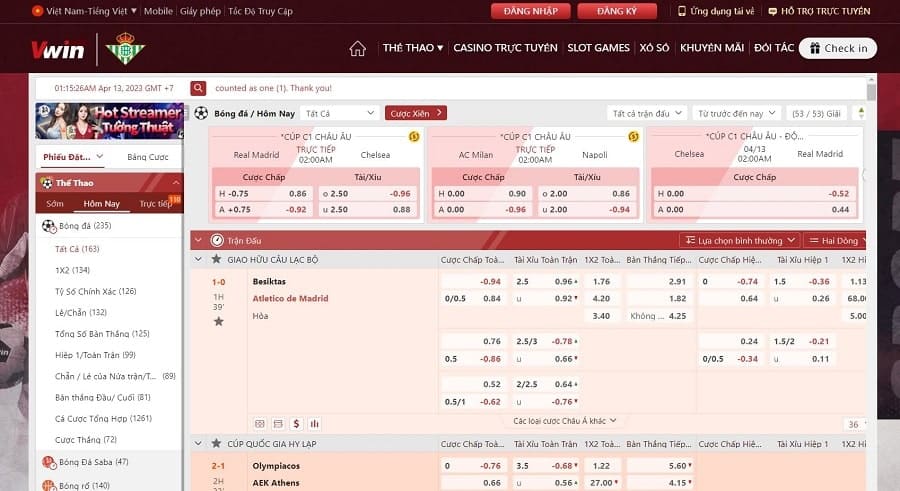This screenshot has height=491, width=900.
Task: Select H -0.75 odds 0.86 for Real Madrid
Action: tap(262, 194)
